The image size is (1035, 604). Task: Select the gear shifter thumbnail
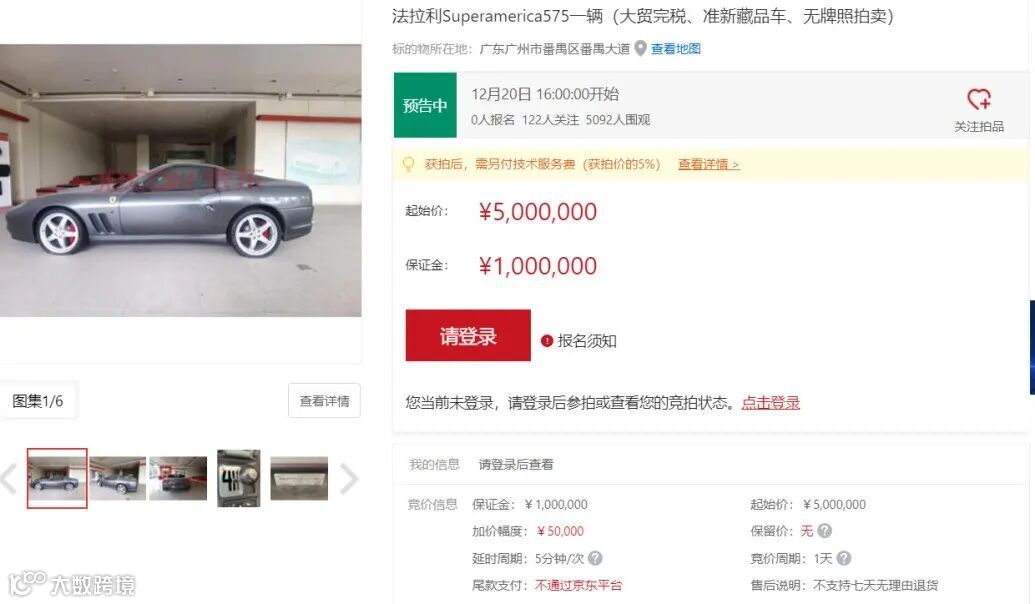(238, 479)
